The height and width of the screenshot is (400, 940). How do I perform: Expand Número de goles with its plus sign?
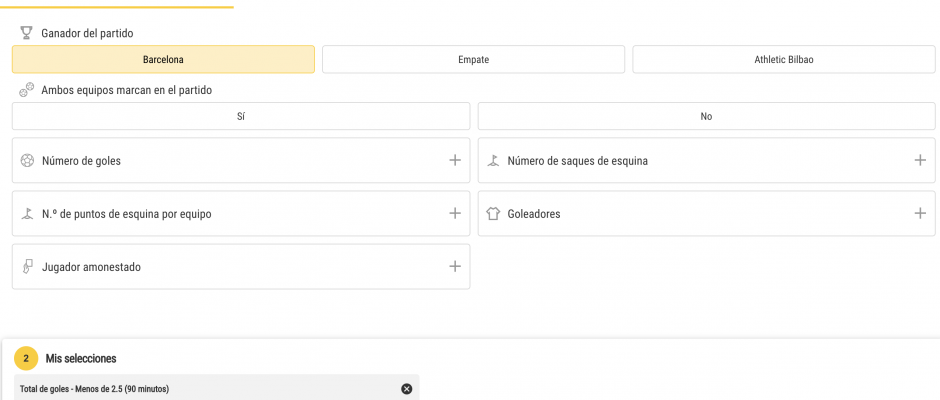coord(455,160)
